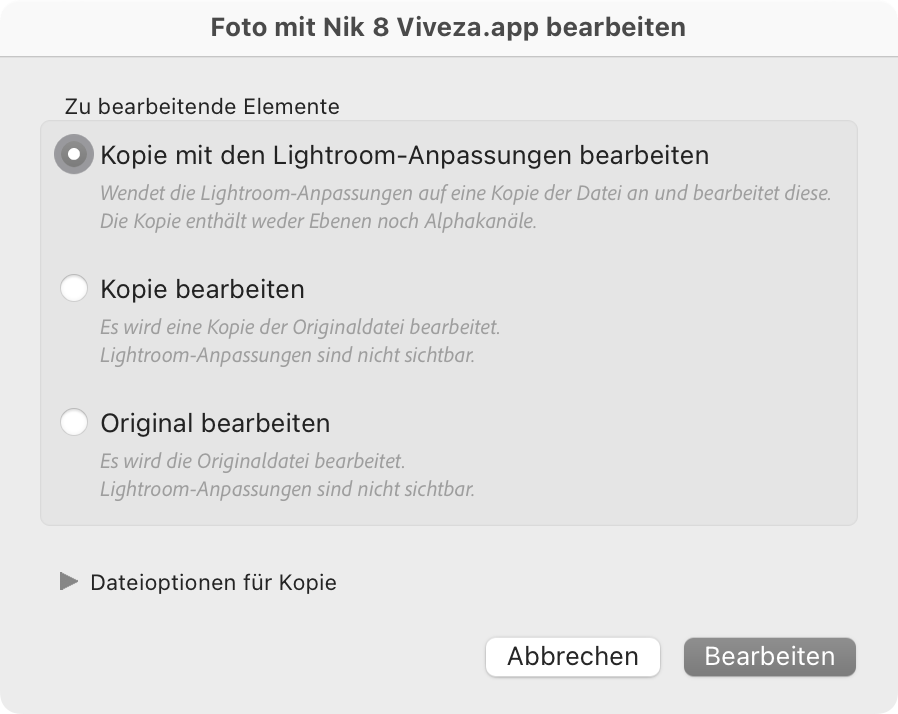Click the 'Dateioptionen für Kopie' label text
Image resolution: width=898 pixels, height=714 pixels.
coord(214,582)
